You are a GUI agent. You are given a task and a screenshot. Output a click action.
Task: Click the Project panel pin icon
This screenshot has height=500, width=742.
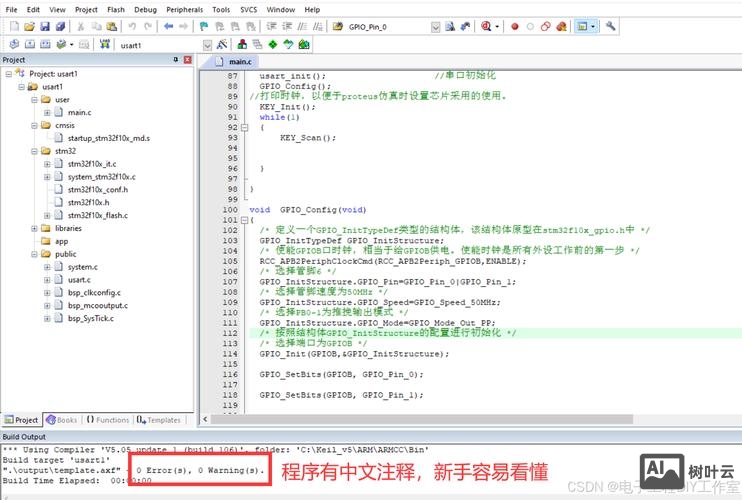point(176,60)
